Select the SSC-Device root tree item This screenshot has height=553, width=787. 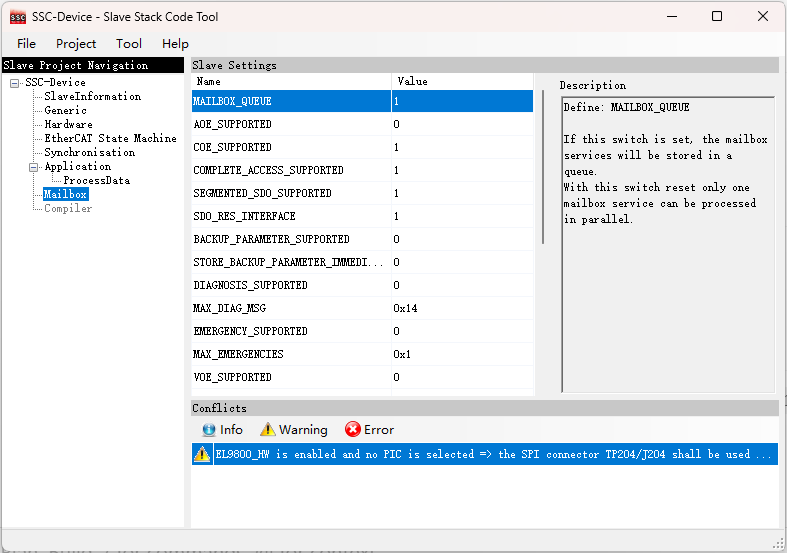pos(55,82)
